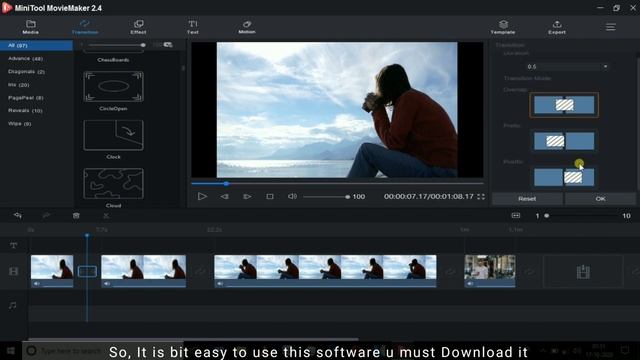640x360 pixels.
Task: Open the Windows Start menu
Action: click(x=11, y=351)
